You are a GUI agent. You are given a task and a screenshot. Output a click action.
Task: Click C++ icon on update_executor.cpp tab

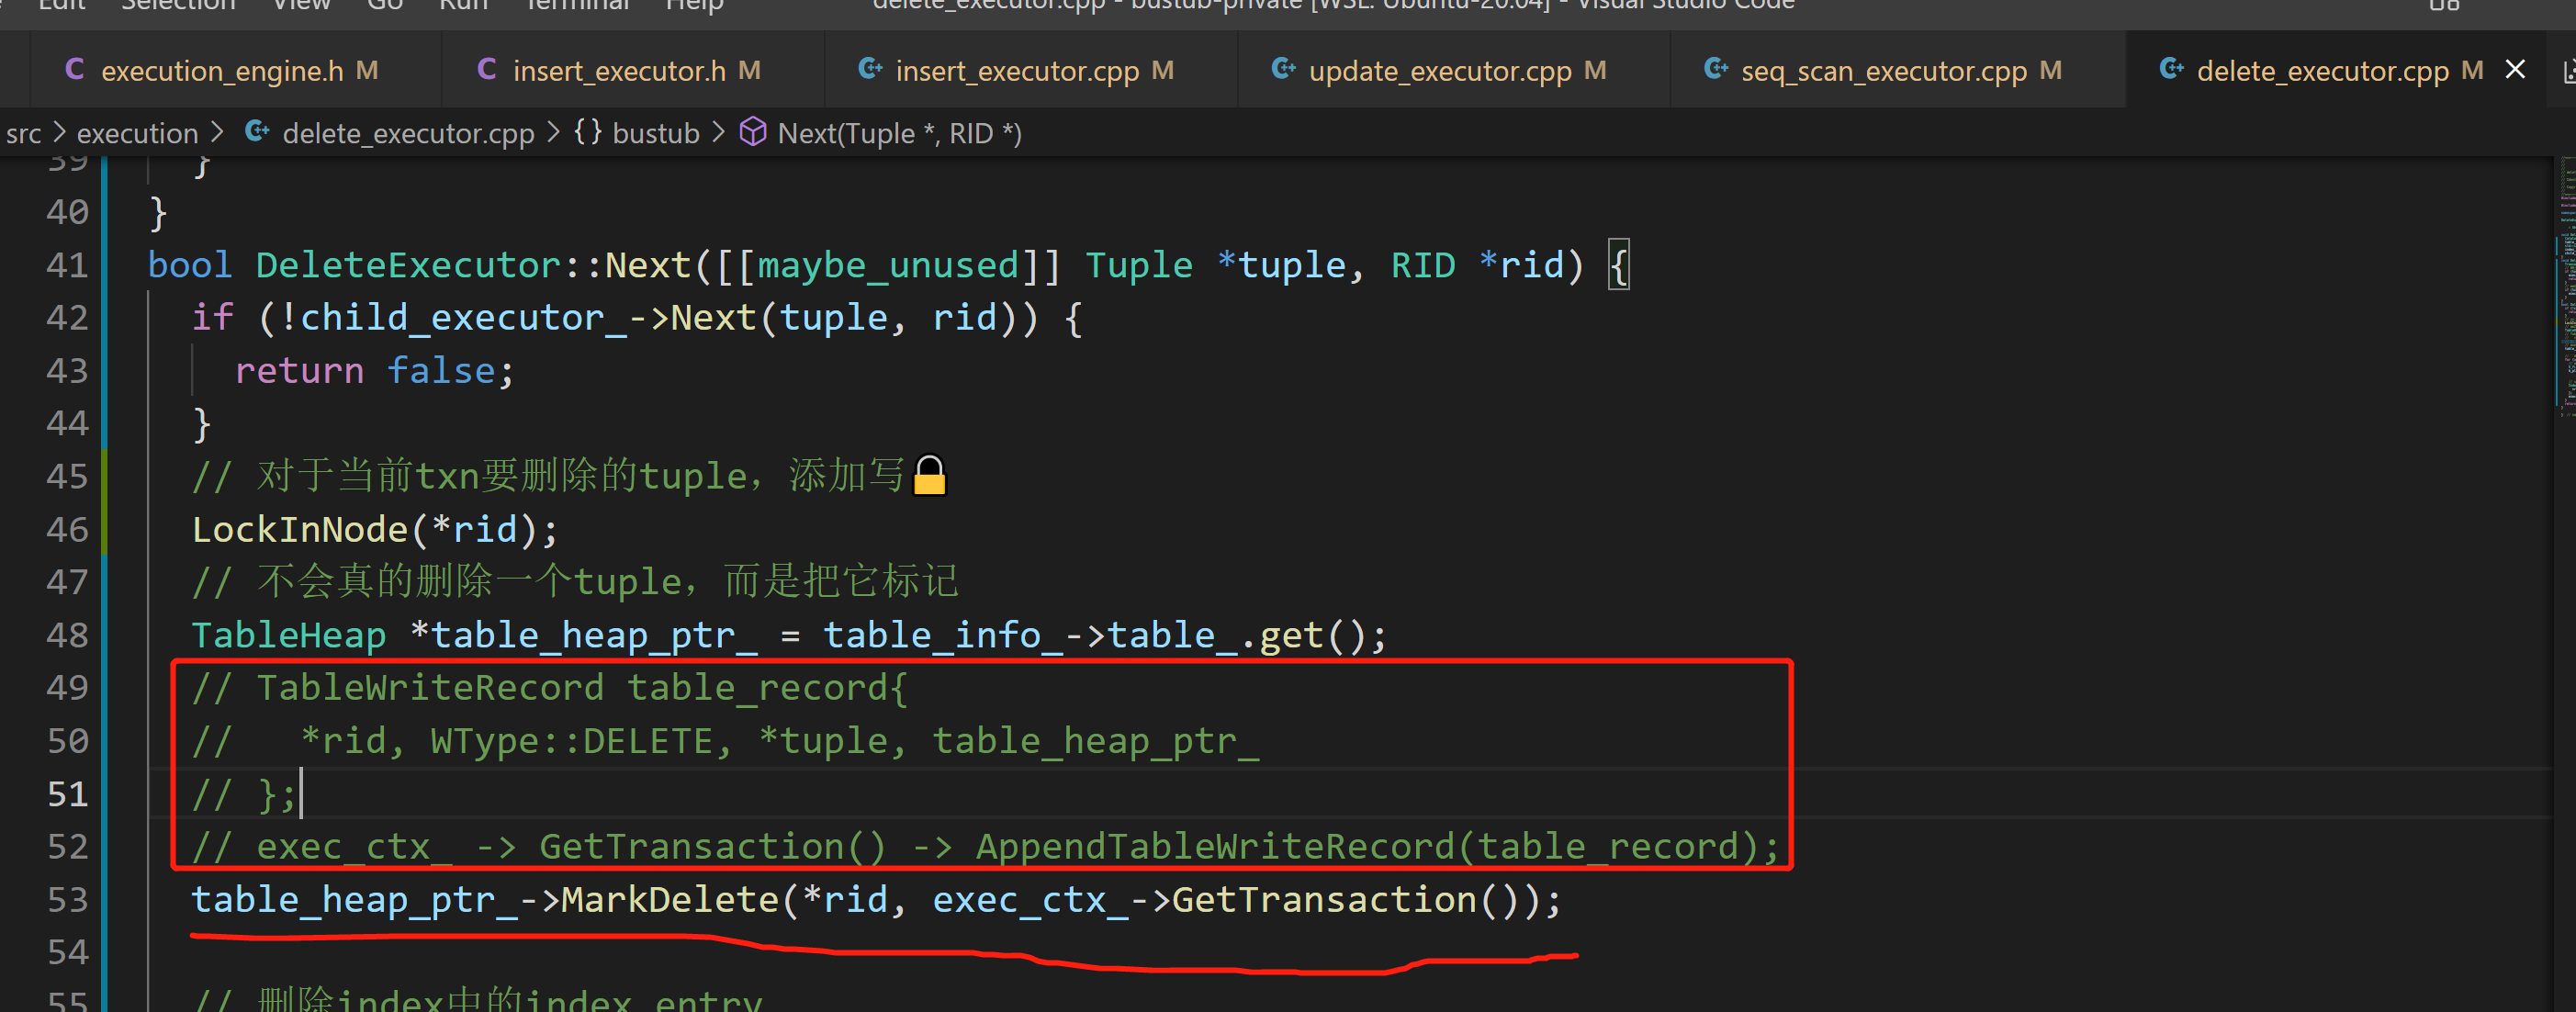pos(1283,70)
